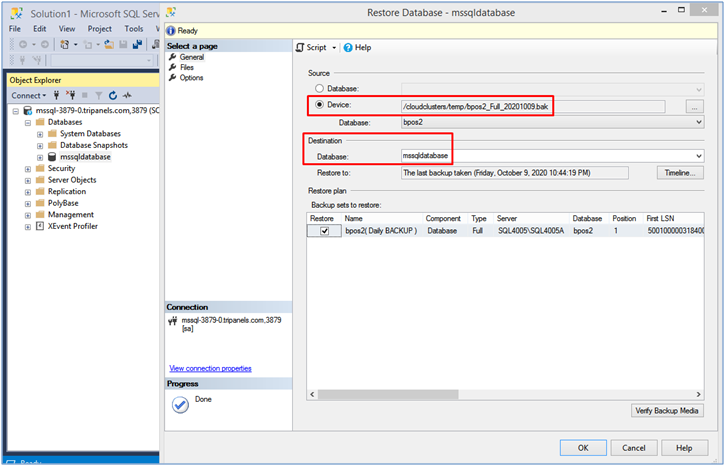Toggle the Restore checkbox for bpos2 backup
This screenshot has height=466, width=725.
pos(324,231)
